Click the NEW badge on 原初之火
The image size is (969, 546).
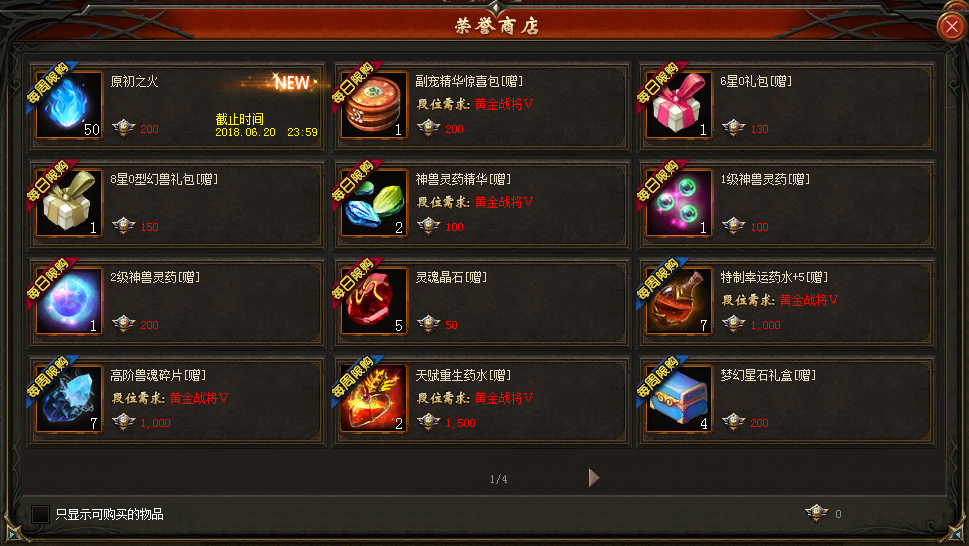click(292, 82)
